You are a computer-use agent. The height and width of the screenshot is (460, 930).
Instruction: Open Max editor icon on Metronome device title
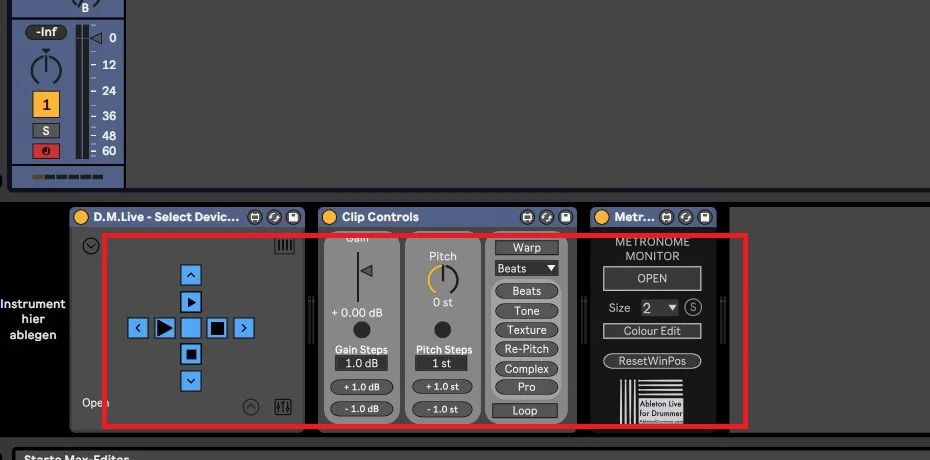pyautogui.click(x=667, y=217)
